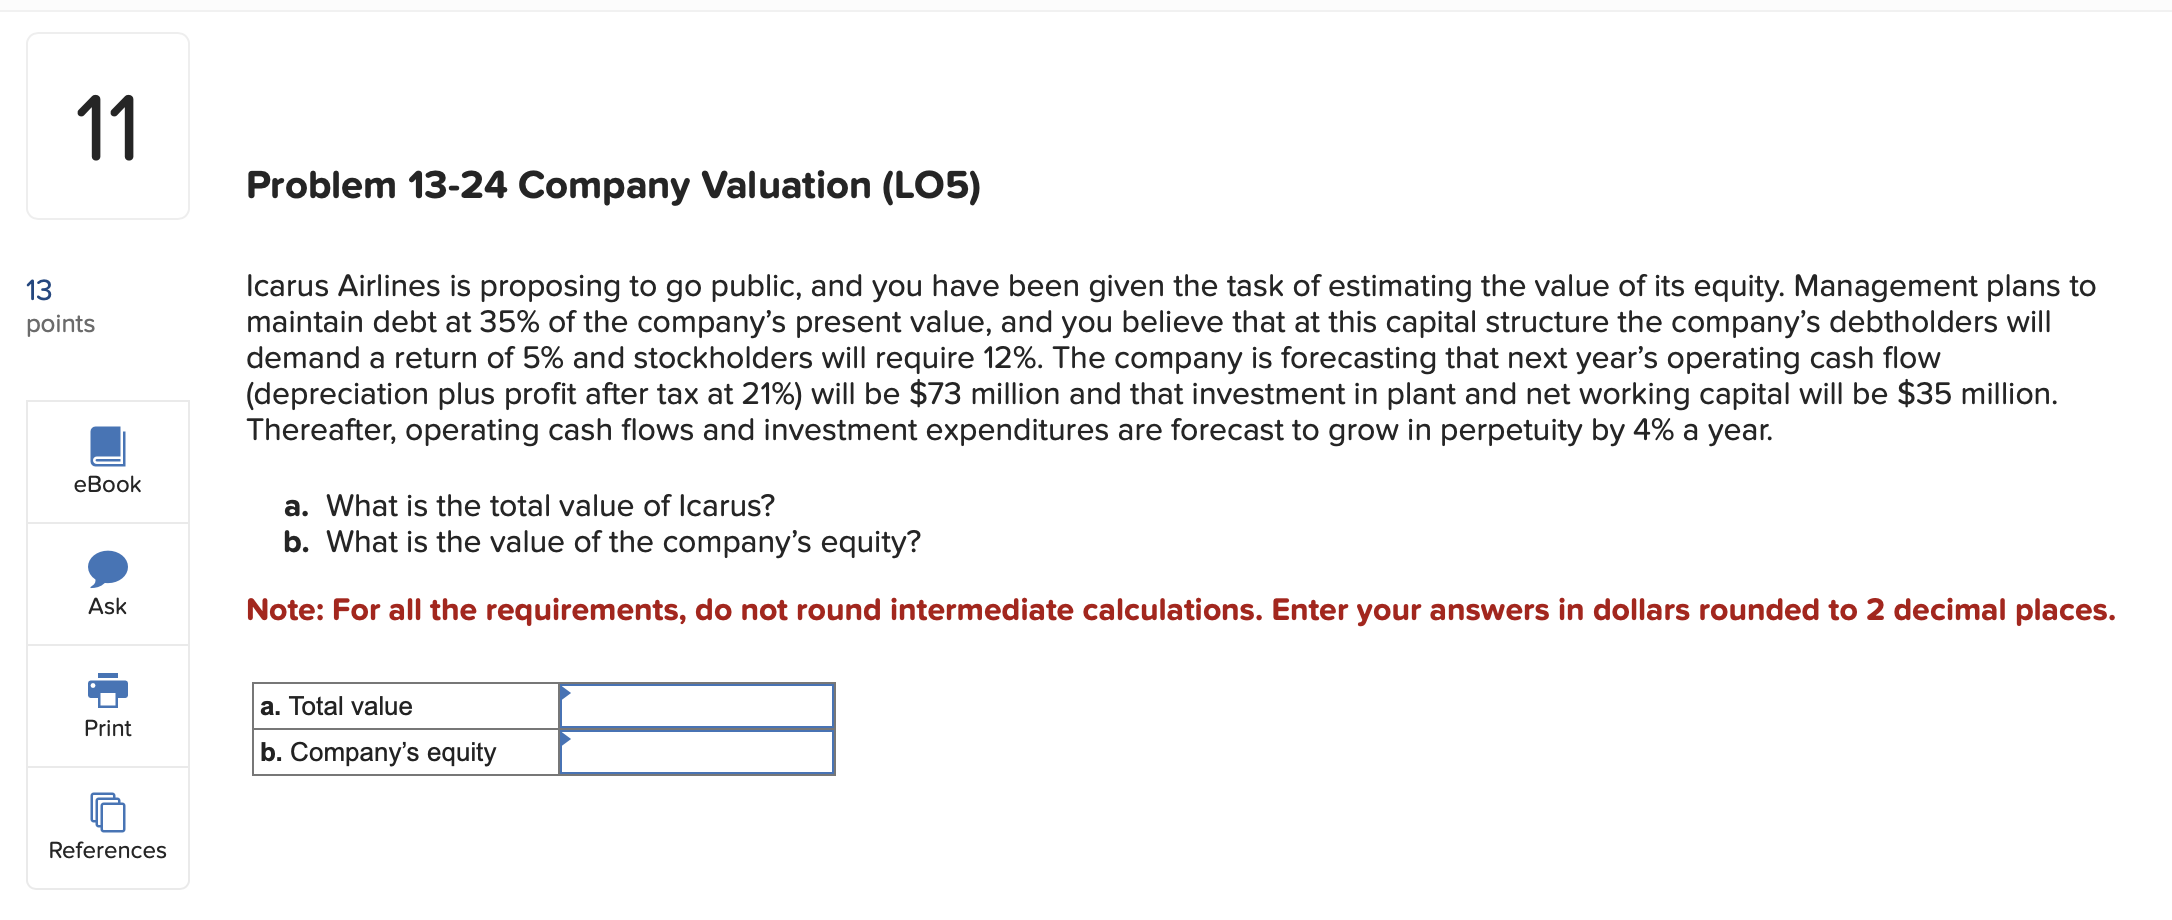The width and height of the screenshot is (2172, 920).
Task: Select the problem title Problem 13-24
Action: [612, 184]
